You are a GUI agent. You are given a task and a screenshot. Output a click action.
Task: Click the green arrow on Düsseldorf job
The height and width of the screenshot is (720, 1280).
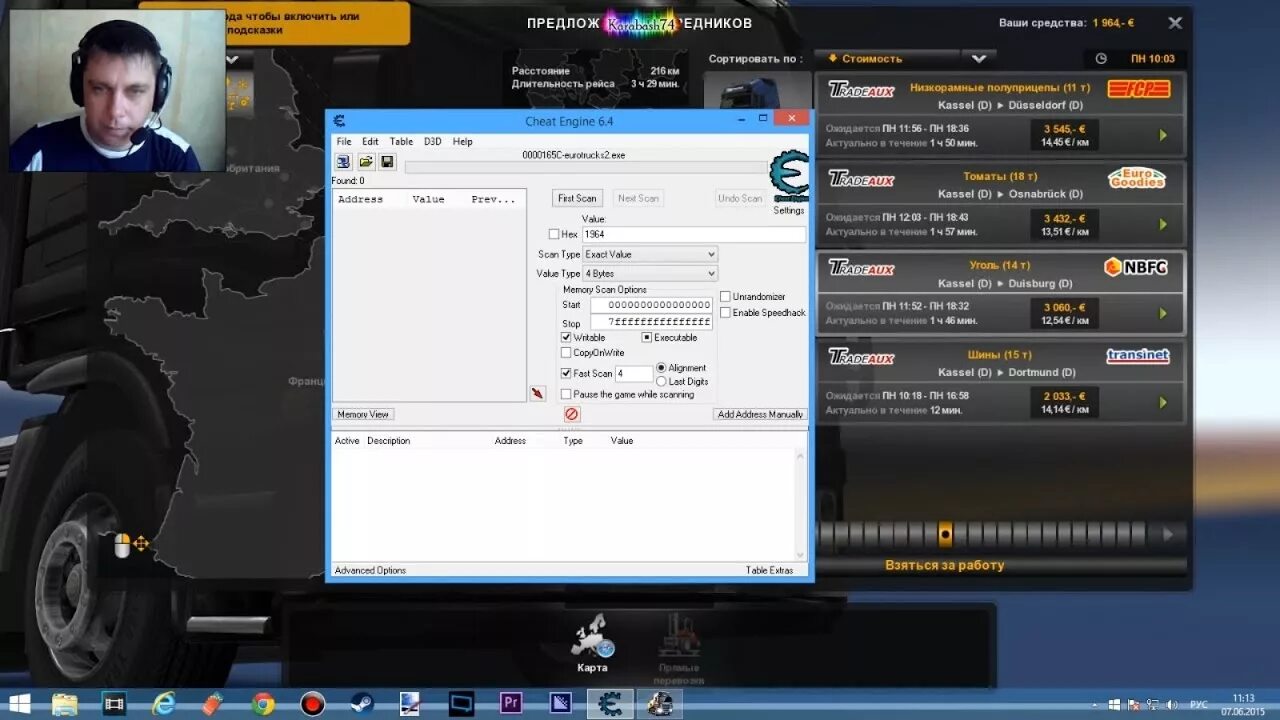(1163, 135)
